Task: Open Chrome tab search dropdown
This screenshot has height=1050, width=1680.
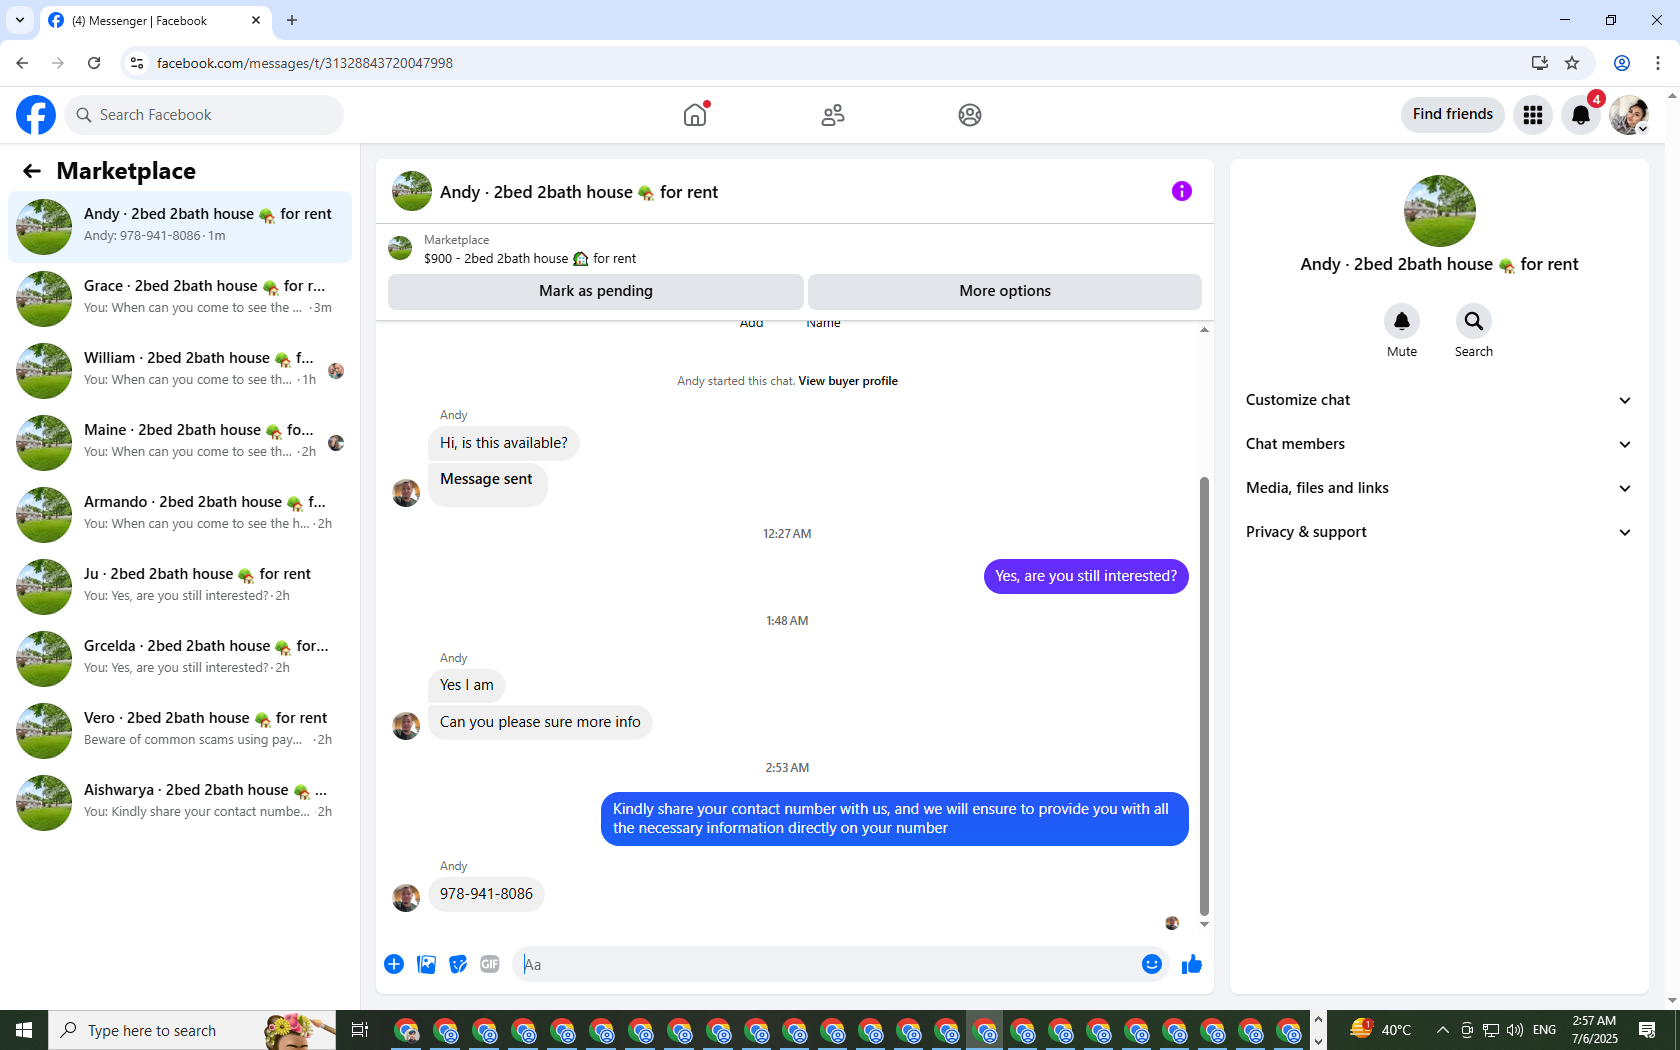Action: point(20,20)
